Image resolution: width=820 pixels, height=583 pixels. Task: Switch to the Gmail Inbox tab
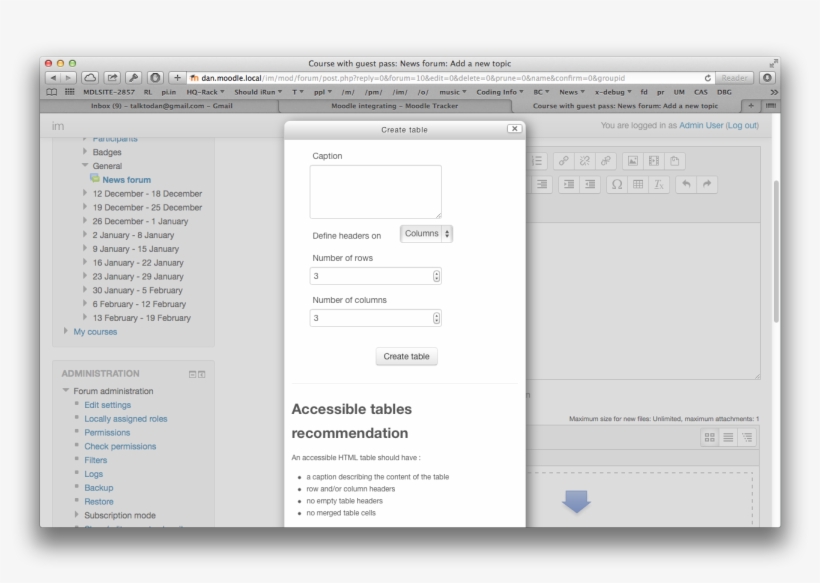(160, 105)
